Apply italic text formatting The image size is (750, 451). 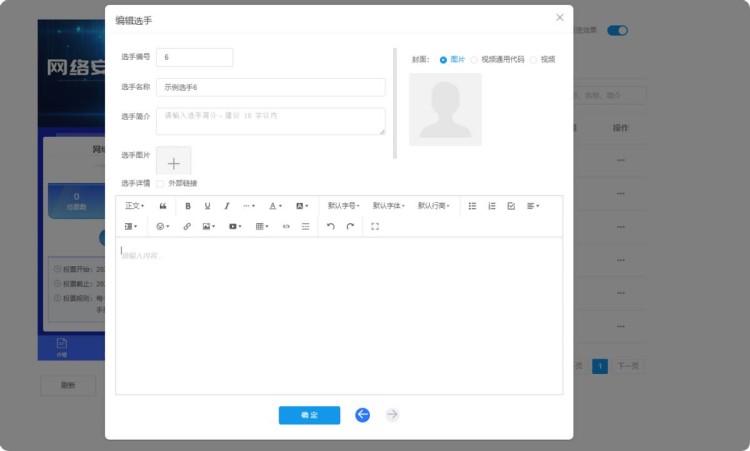[x=227, y=206]
